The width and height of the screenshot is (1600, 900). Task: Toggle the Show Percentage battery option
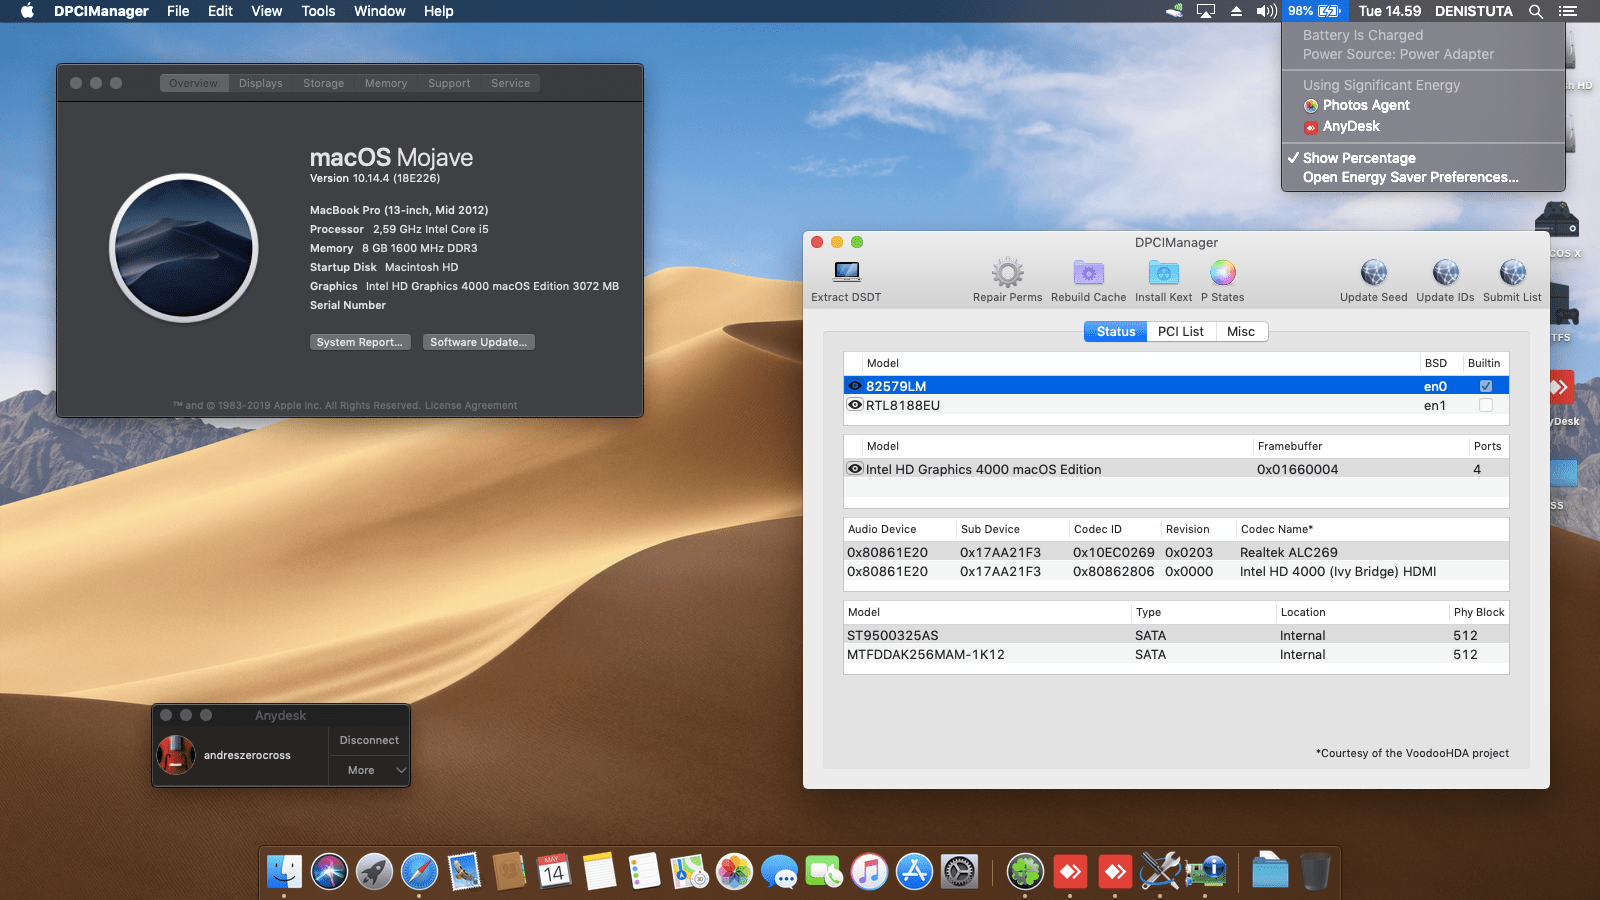(1359, 158)
